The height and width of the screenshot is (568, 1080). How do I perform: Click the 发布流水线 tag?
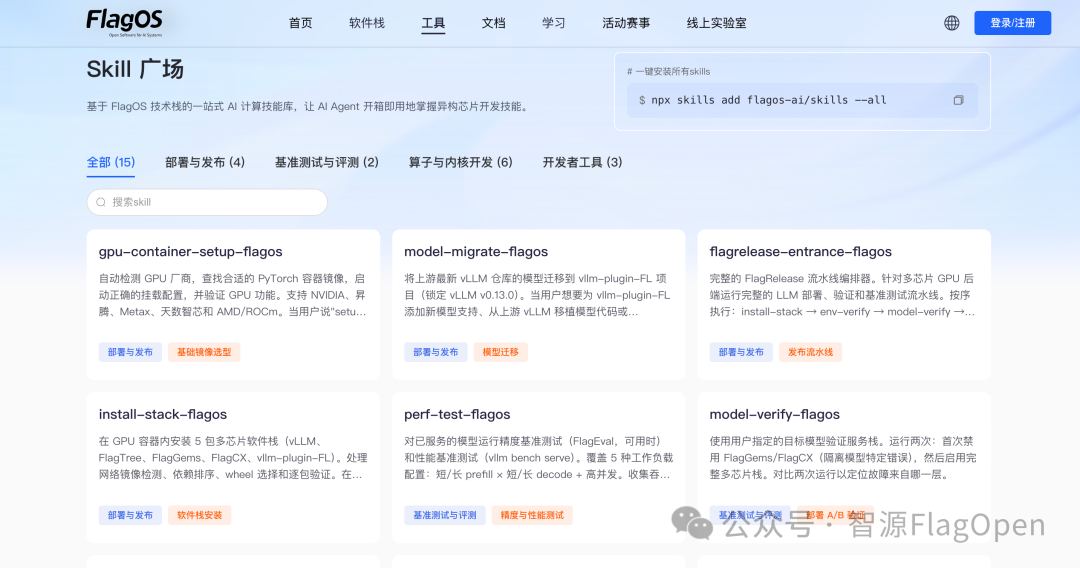pyautogui.click(x=810, y=352)
